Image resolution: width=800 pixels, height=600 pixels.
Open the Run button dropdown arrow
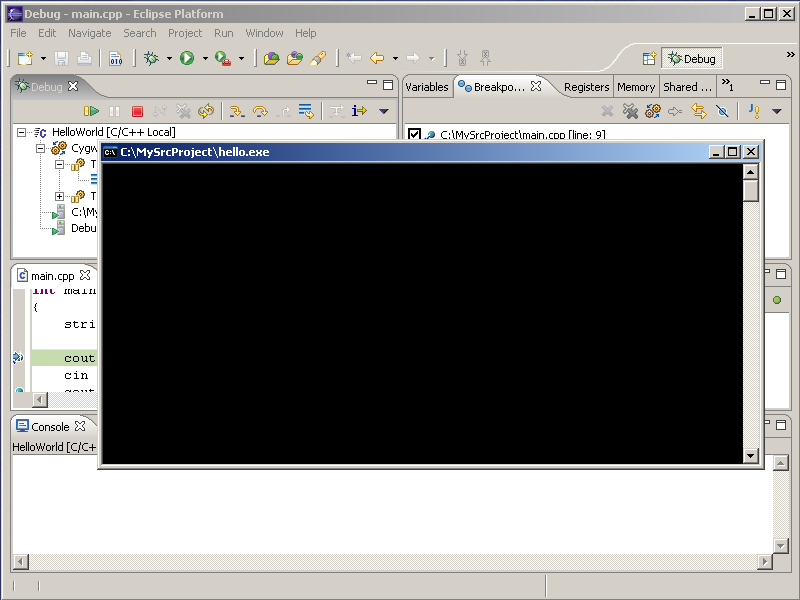[x=205, y=59]
